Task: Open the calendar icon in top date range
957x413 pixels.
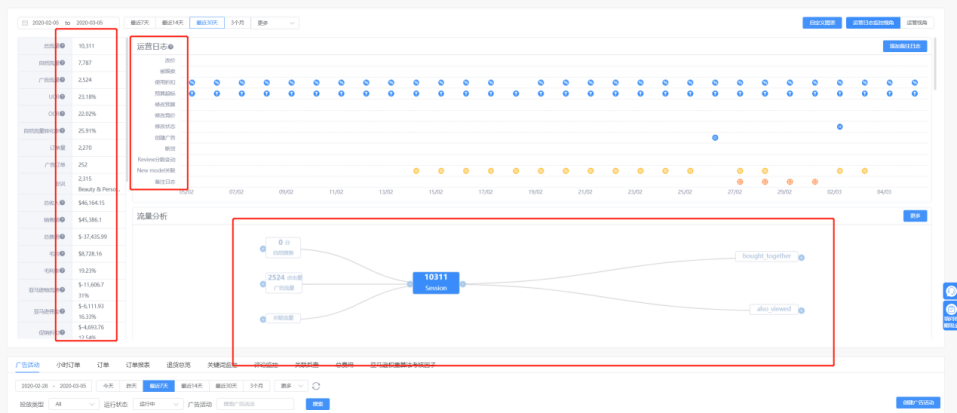Action: pos(25,23)
